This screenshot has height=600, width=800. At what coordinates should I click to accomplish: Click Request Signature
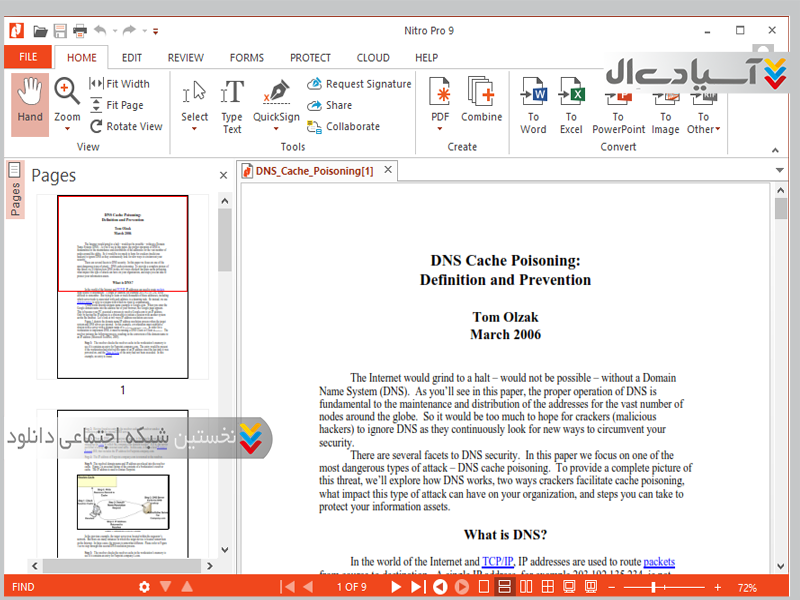click(359, 84)
